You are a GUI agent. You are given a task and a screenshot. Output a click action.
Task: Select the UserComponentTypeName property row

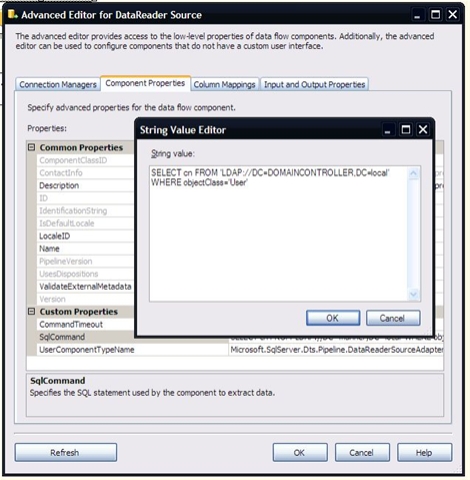click(235, 350)
